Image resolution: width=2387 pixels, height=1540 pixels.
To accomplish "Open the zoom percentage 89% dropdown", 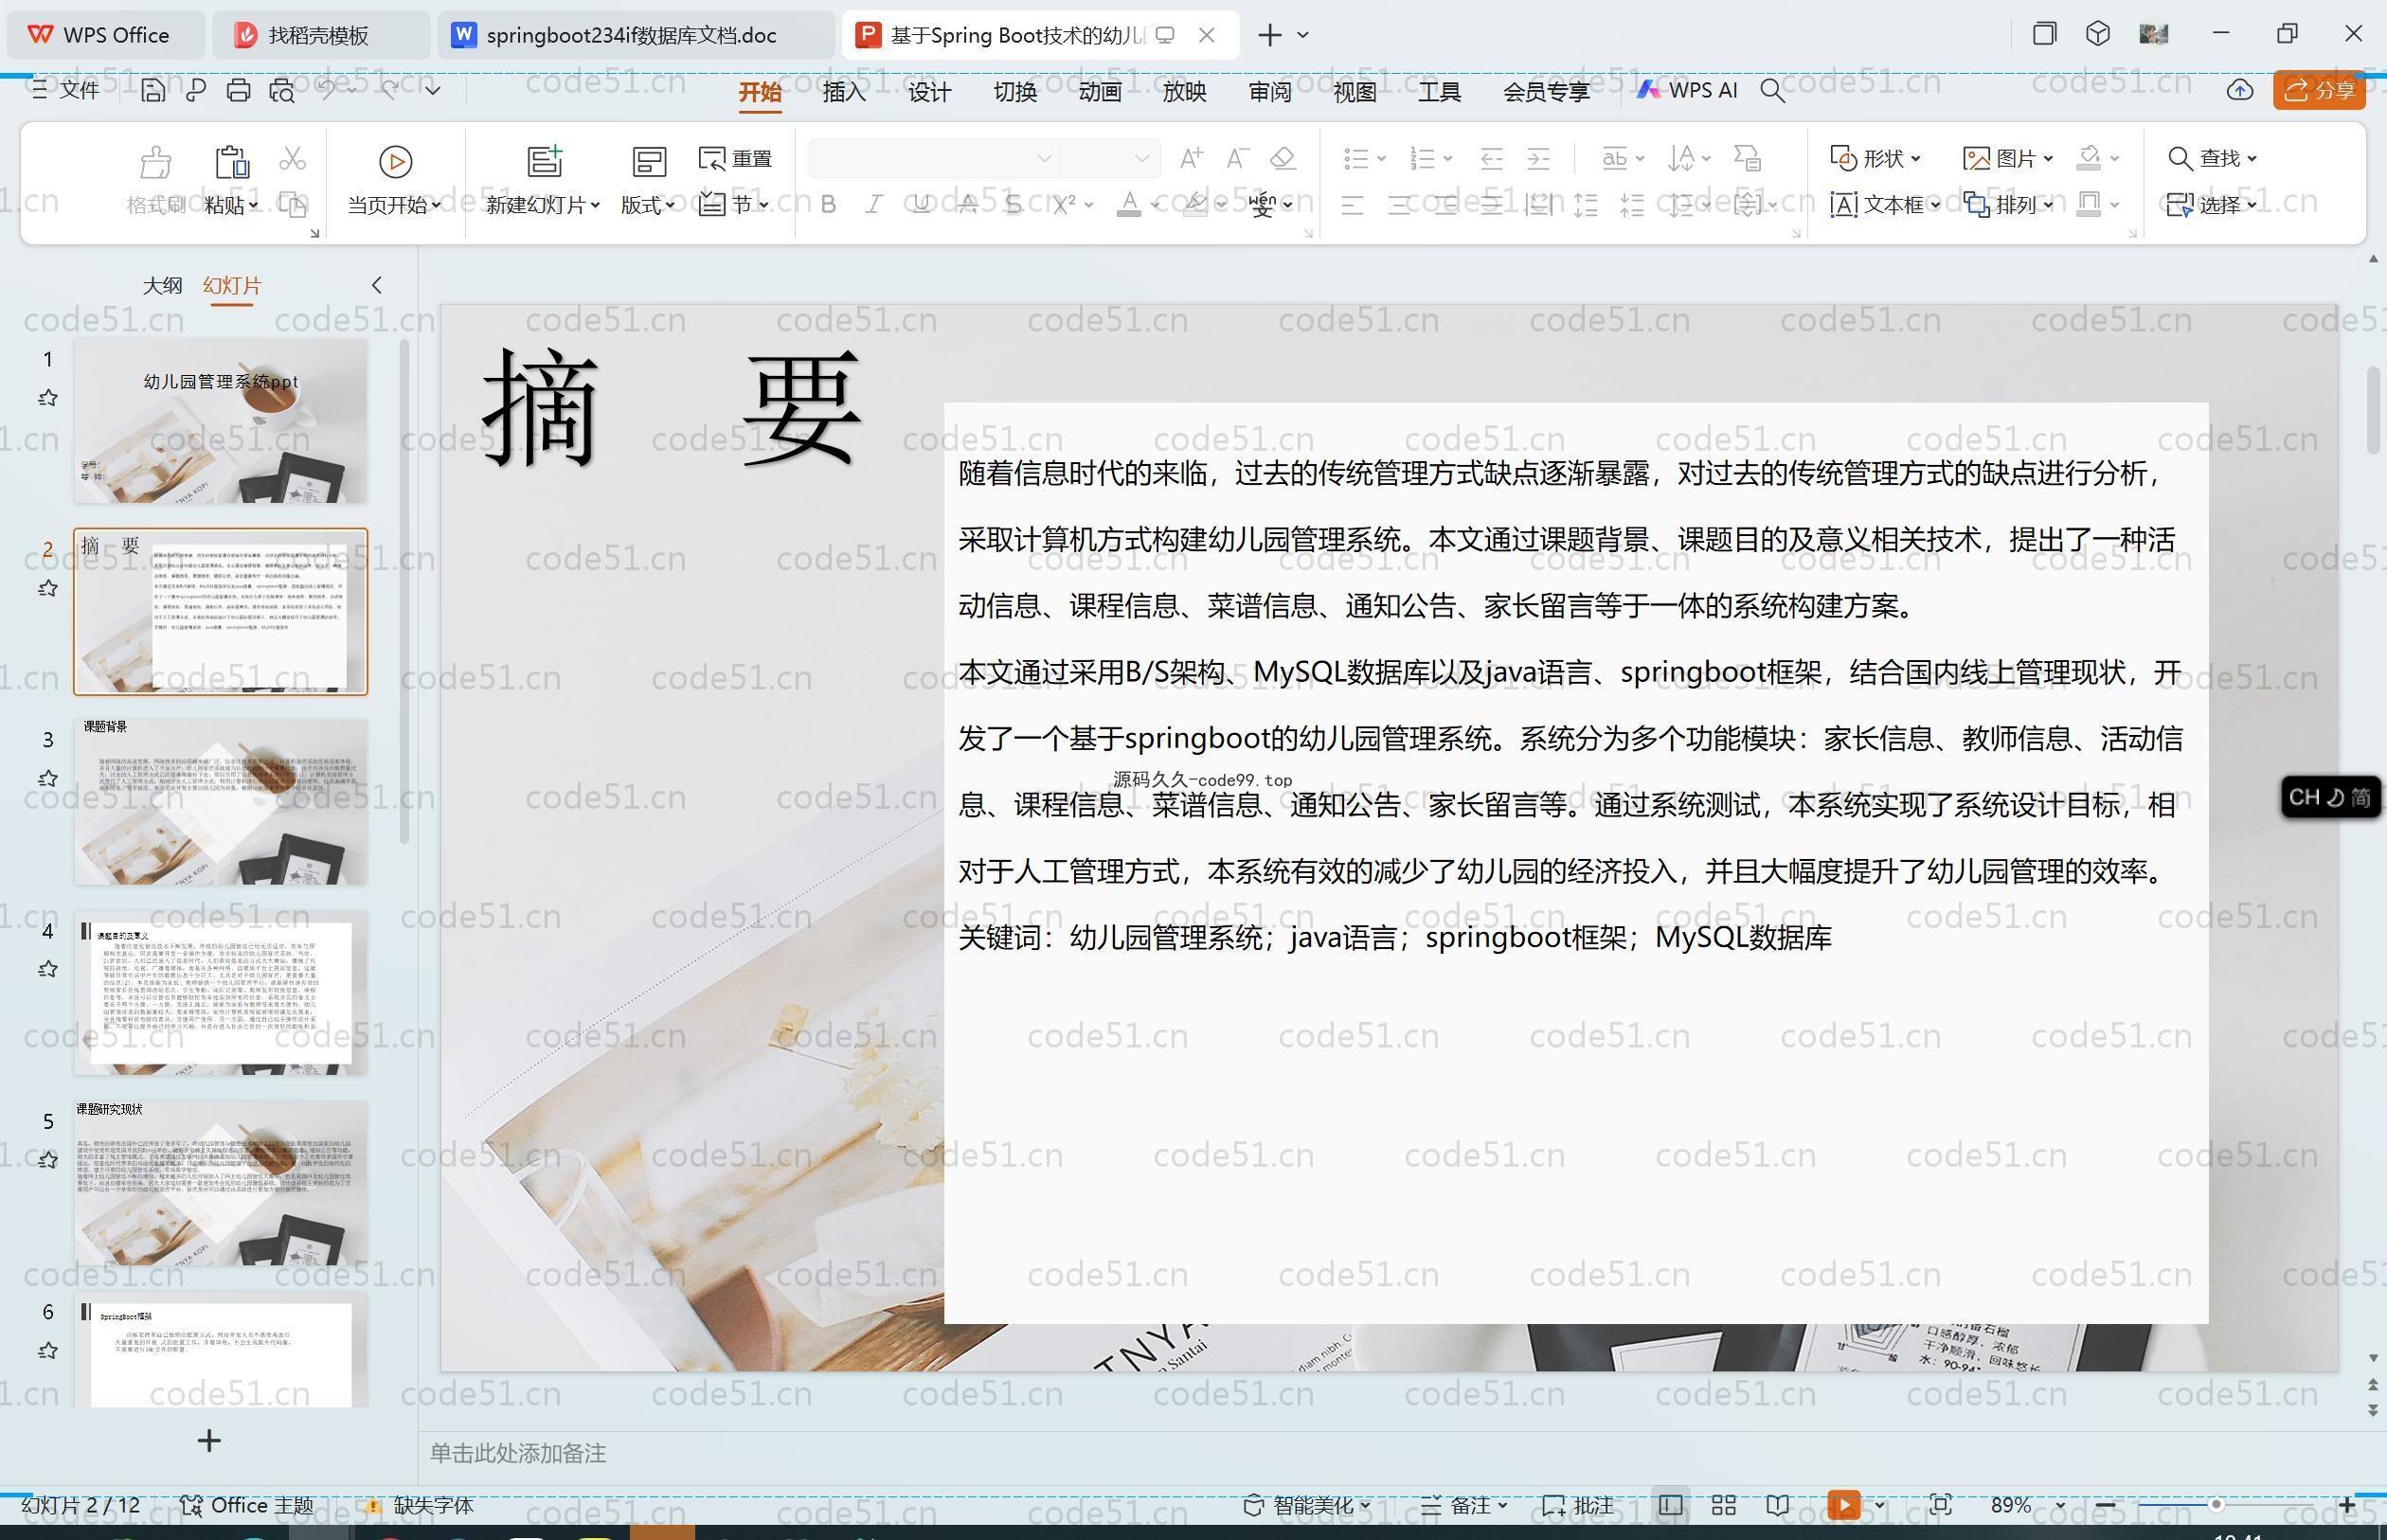I will pyautogui.click(x=2060, y=1505).
